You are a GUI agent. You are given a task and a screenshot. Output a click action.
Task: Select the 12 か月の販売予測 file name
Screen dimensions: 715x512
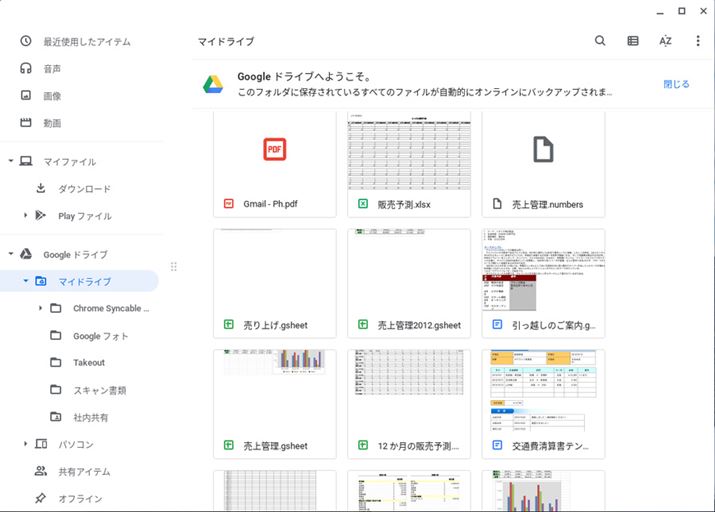(418, 446)
